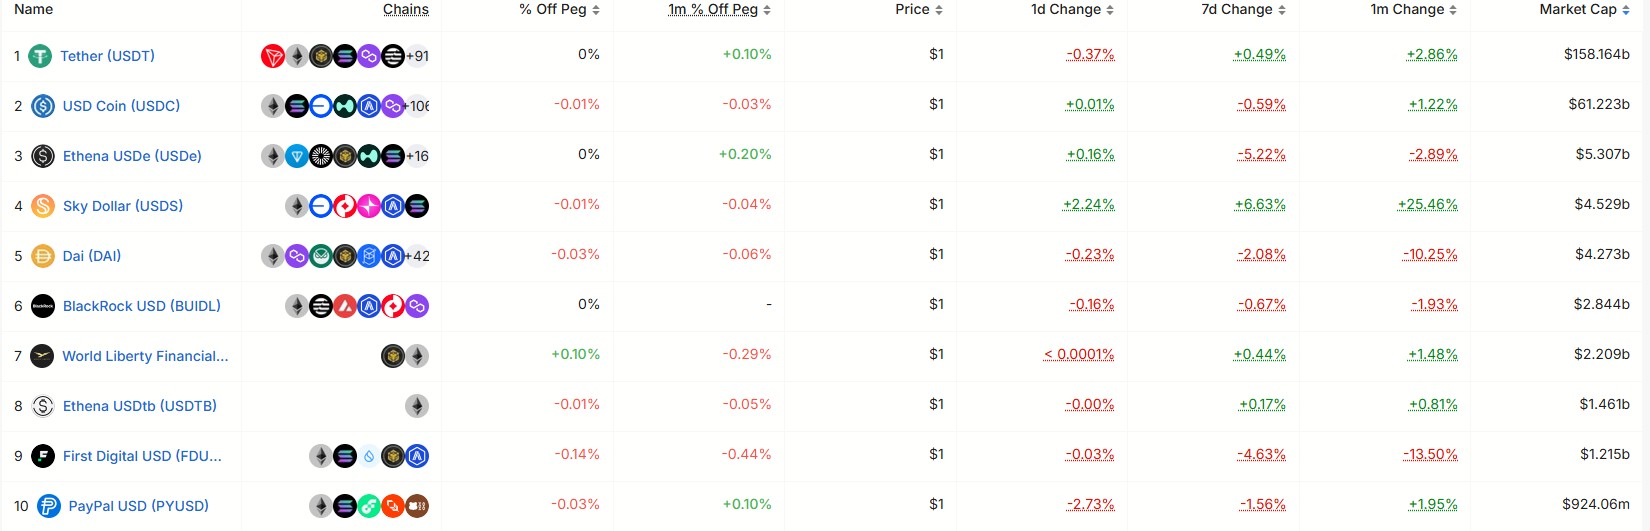Viewport: 1650px width, 531px height.
Task: Click the +91 more chains badge for Tether
Action: point(418,56)
